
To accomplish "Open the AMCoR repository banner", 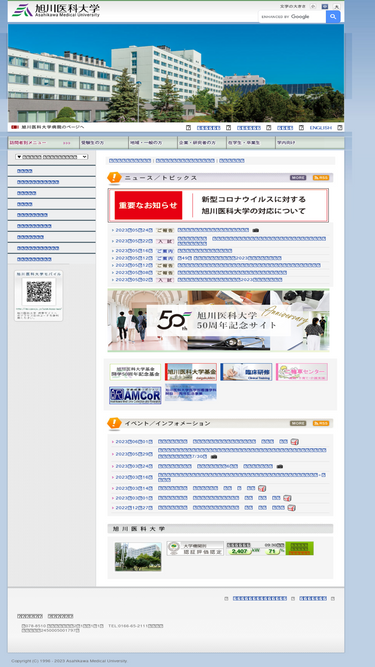I will (135, 395).
